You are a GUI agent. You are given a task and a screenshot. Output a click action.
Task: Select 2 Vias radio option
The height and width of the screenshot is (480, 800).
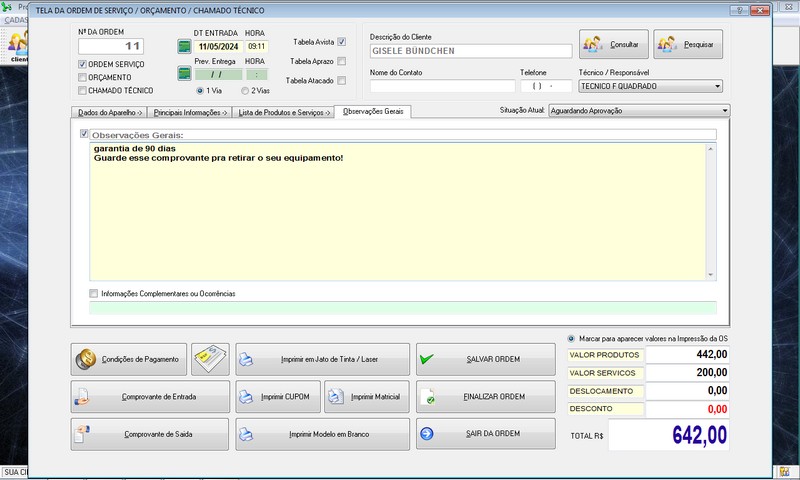(245, 90)
